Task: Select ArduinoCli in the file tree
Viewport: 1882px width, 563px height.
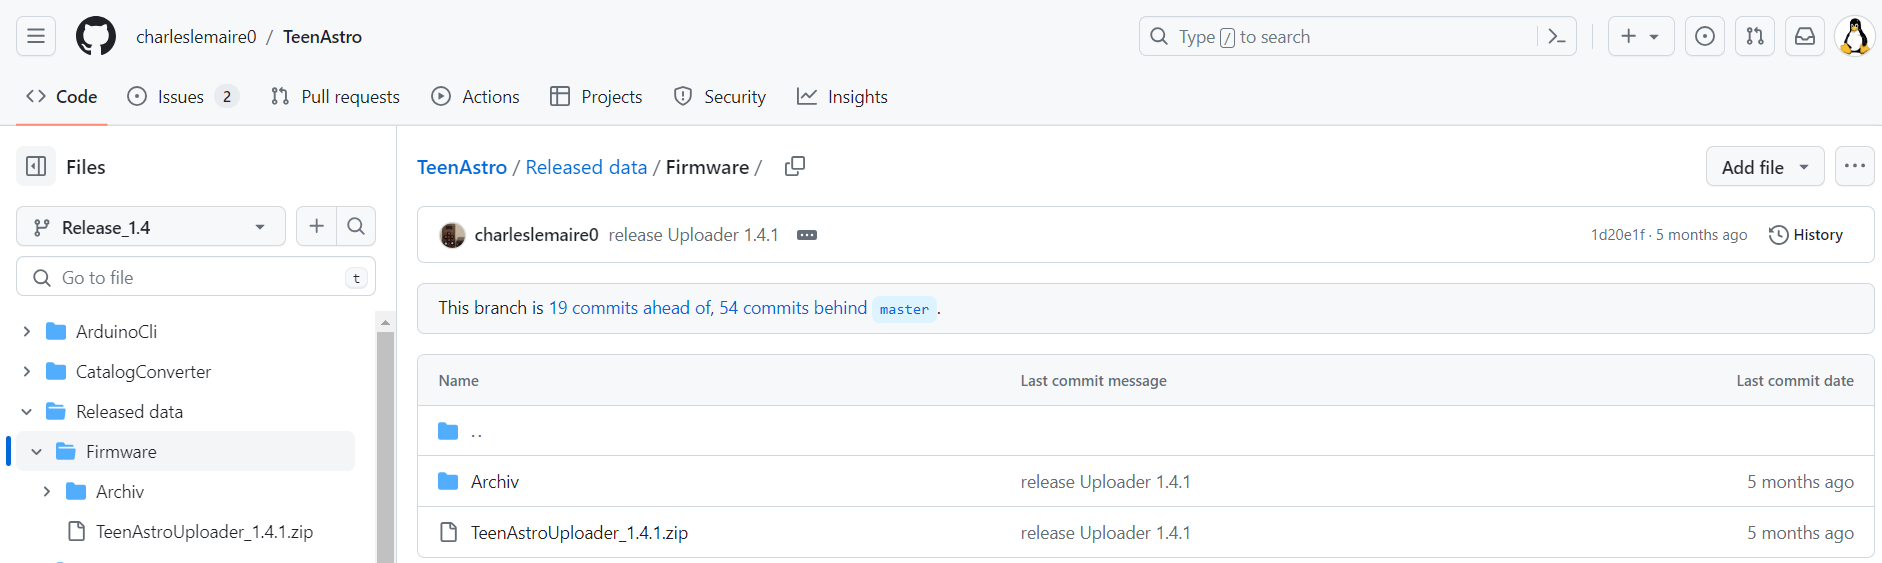Action: point(116,331)
